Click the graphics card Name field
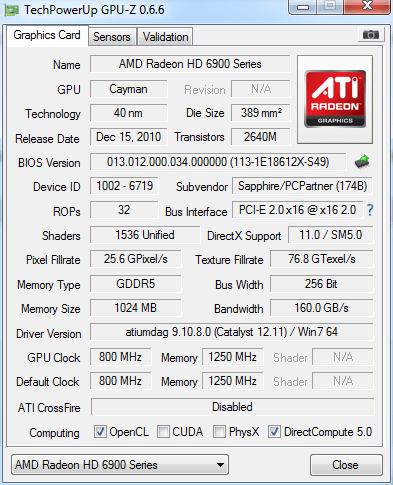The height and width of the screenshot is (485, 393). click(190, 64)
